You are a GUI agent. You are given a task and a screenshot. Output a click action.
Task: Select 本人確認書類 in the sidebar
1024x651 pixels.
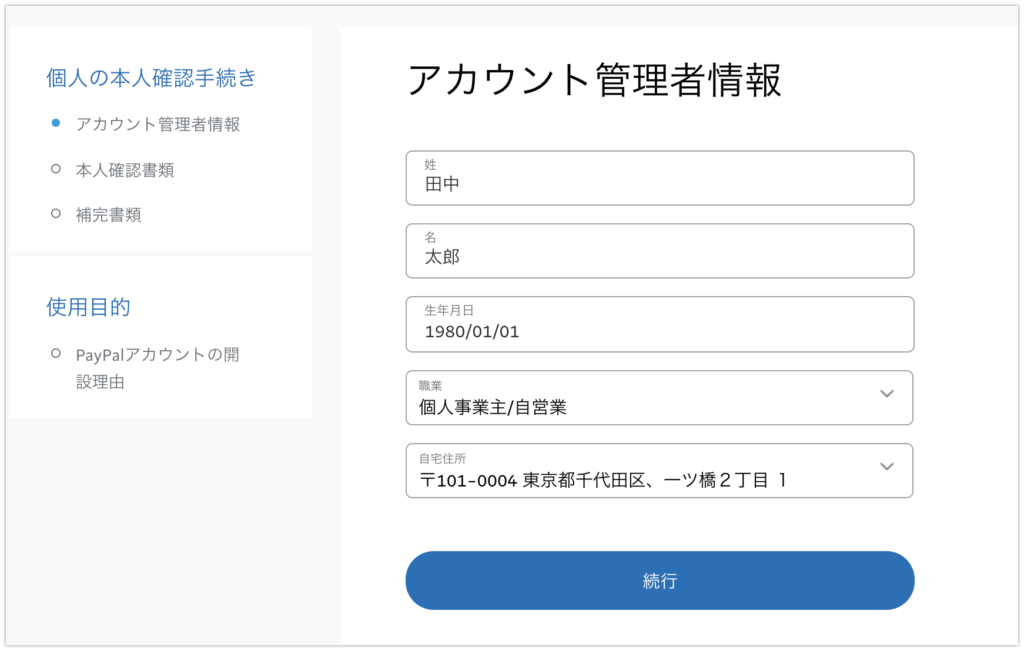tap(125, 170)
